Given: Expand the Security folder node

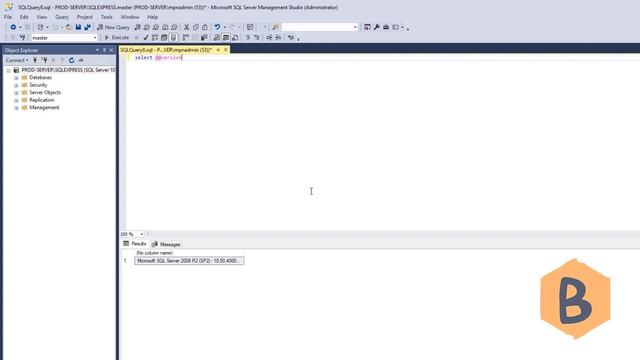Looking at the screenshot, I should click(x=16, y=85).
